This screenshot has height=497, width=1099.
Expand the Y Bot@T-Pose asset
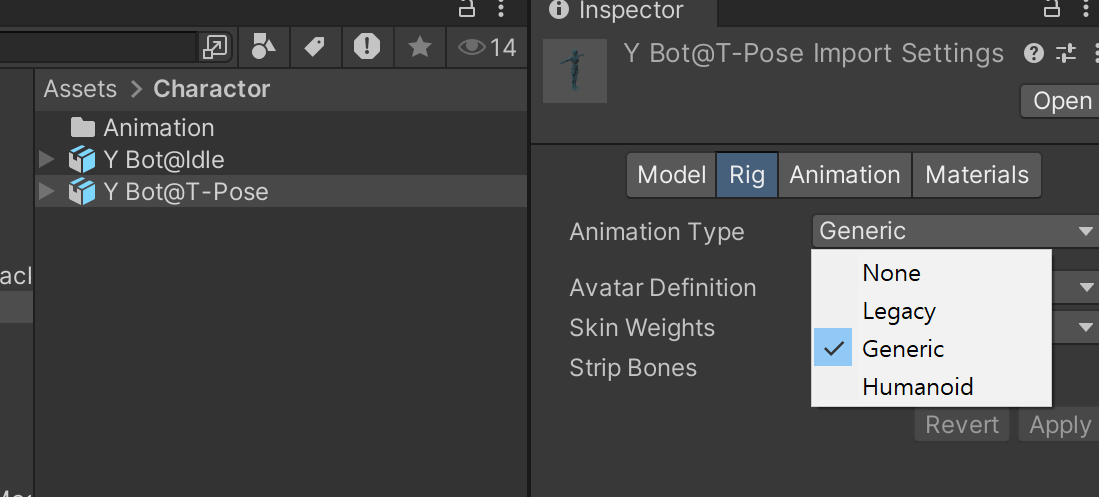coord(46,191)
